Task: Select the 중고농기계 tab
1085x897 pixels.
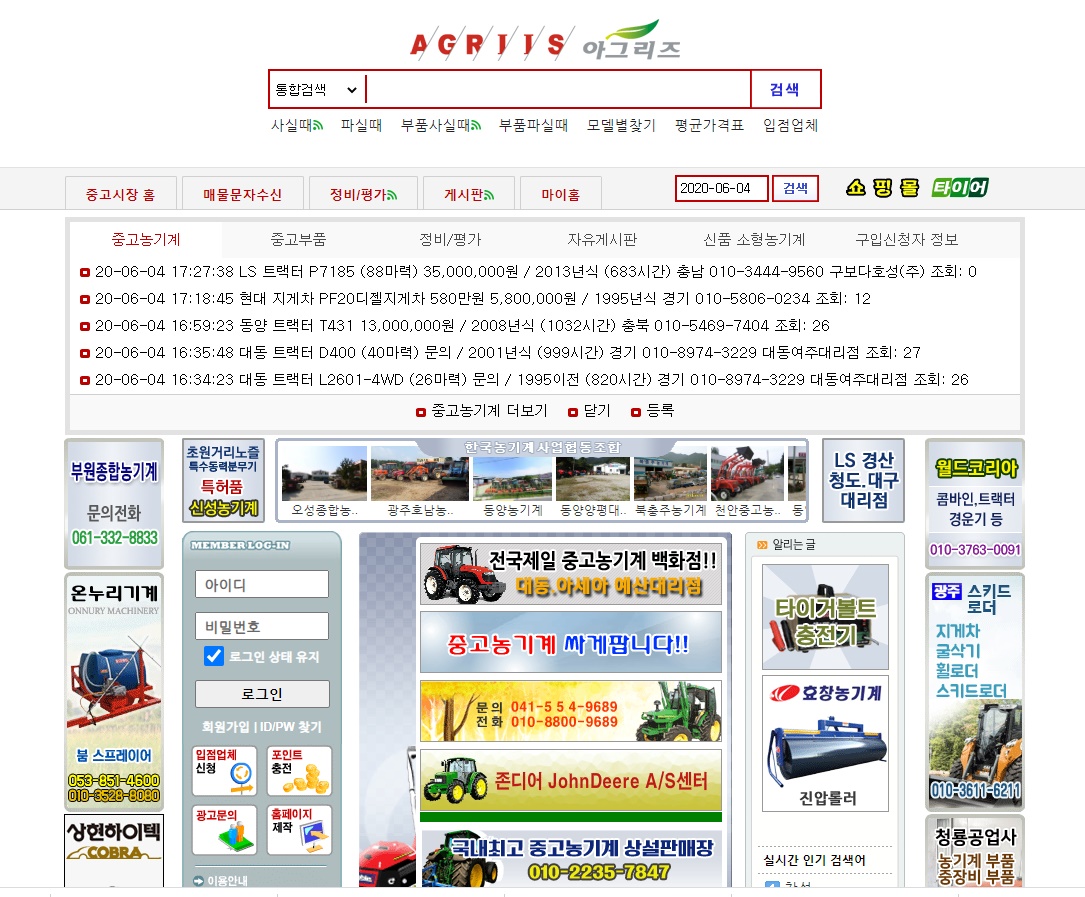Action: pyautogui.click(x=146, y=239)
